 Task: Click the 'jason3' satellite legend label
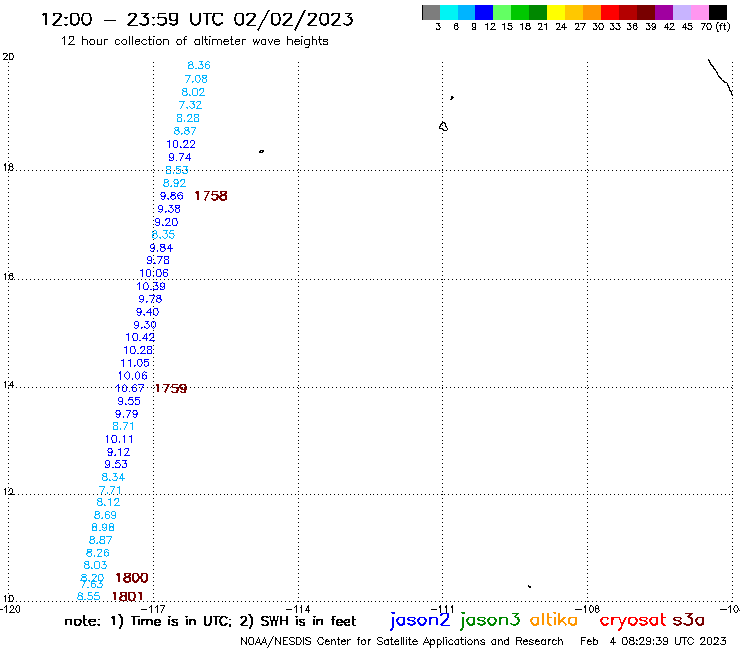coord(490,620)
